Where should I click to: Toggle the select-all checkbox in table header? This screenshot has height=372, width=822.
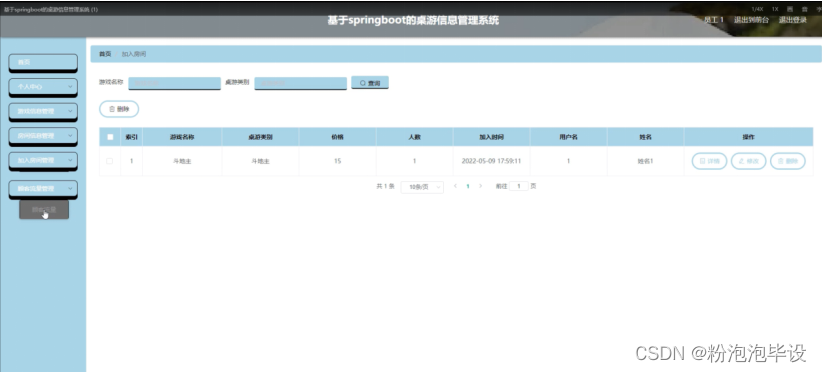coord(110,137)
